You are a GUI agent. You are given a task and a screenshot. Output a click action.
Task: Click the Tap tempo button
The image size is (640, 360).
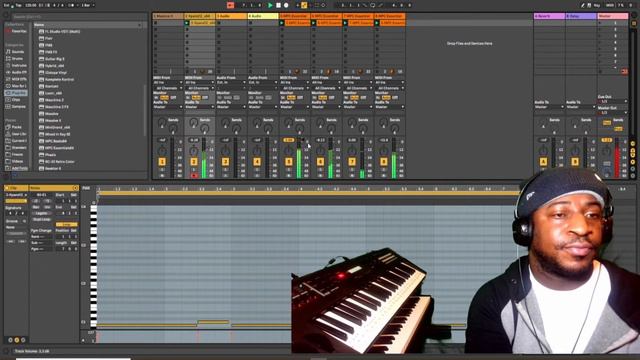(x=18, y=5)
